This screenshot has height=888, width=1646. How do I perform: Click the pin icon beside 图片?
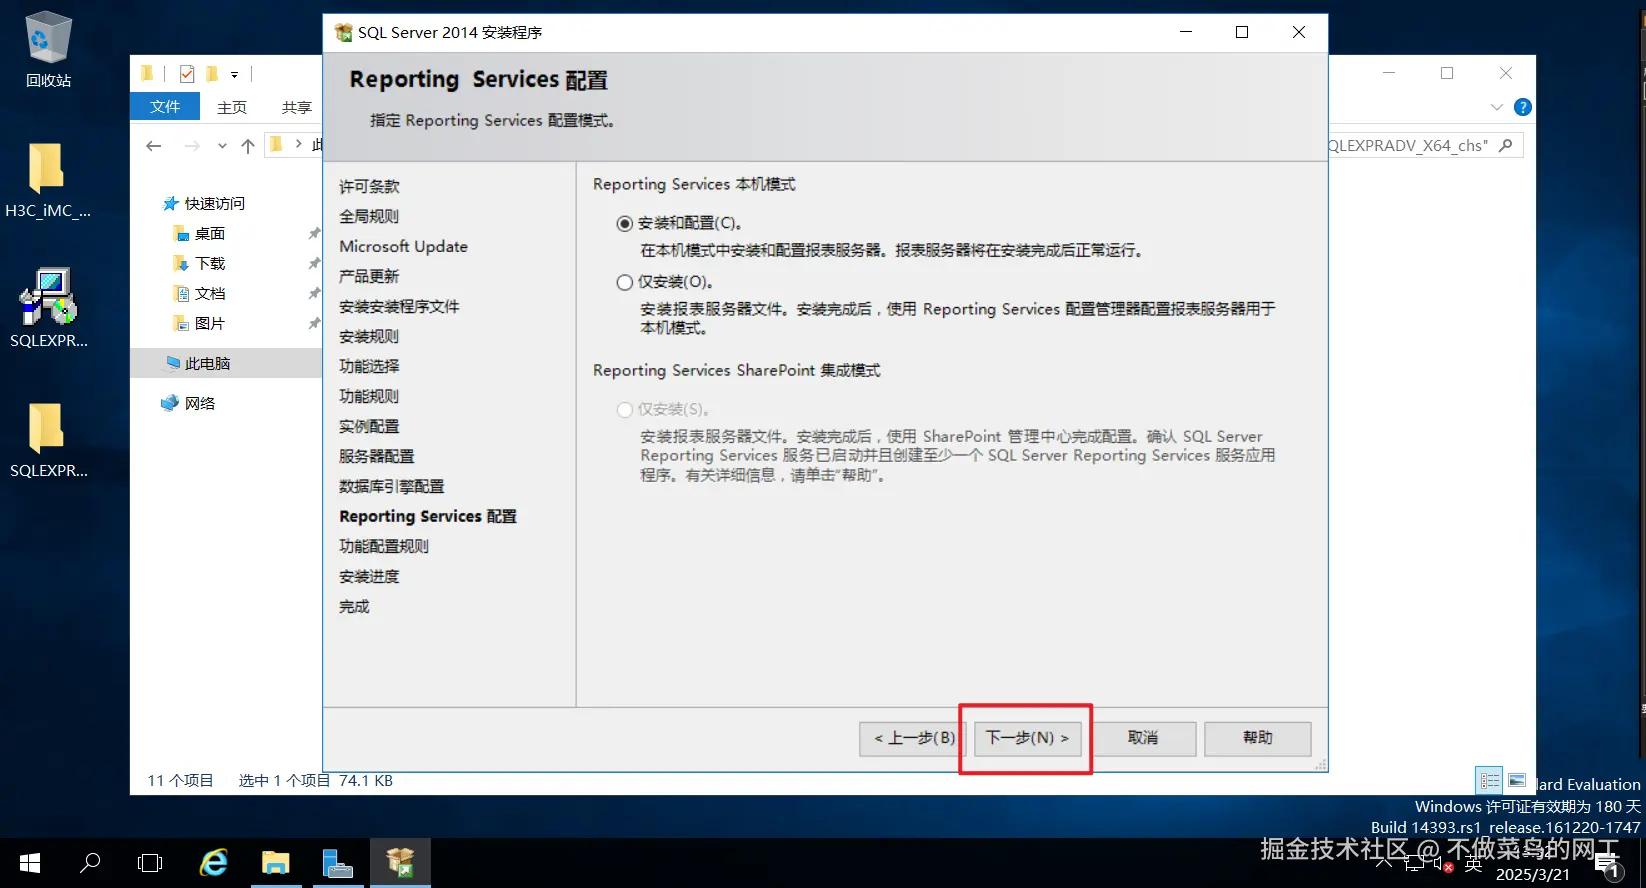314,323
